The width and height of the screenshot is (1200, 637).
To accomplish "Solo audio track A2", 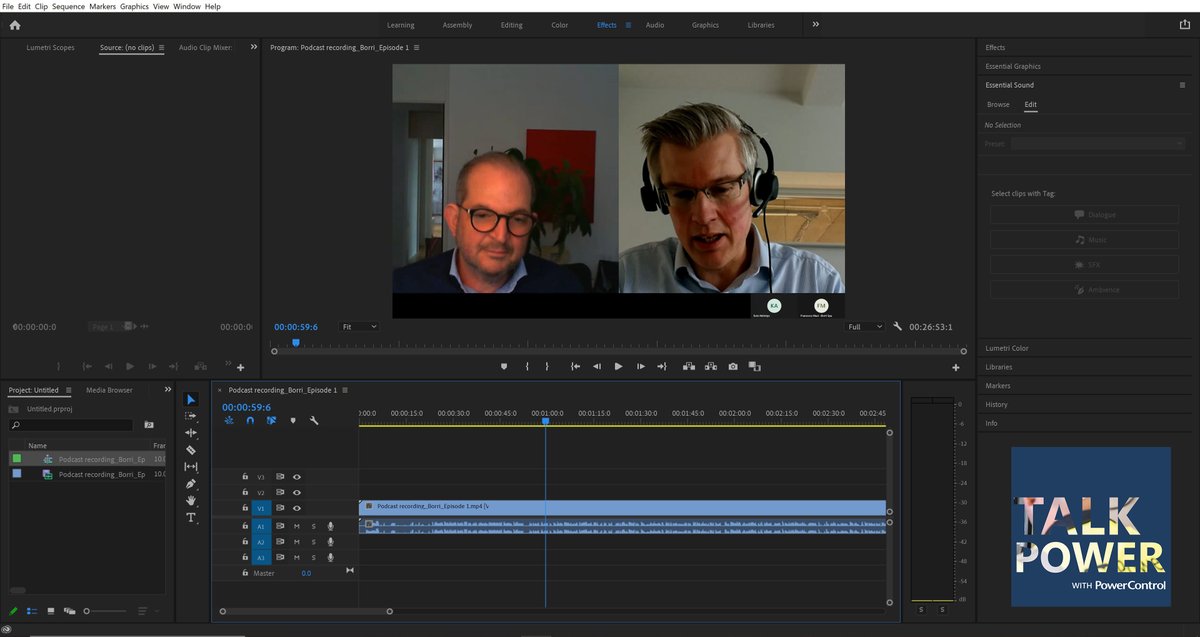I will click(313, 542).
